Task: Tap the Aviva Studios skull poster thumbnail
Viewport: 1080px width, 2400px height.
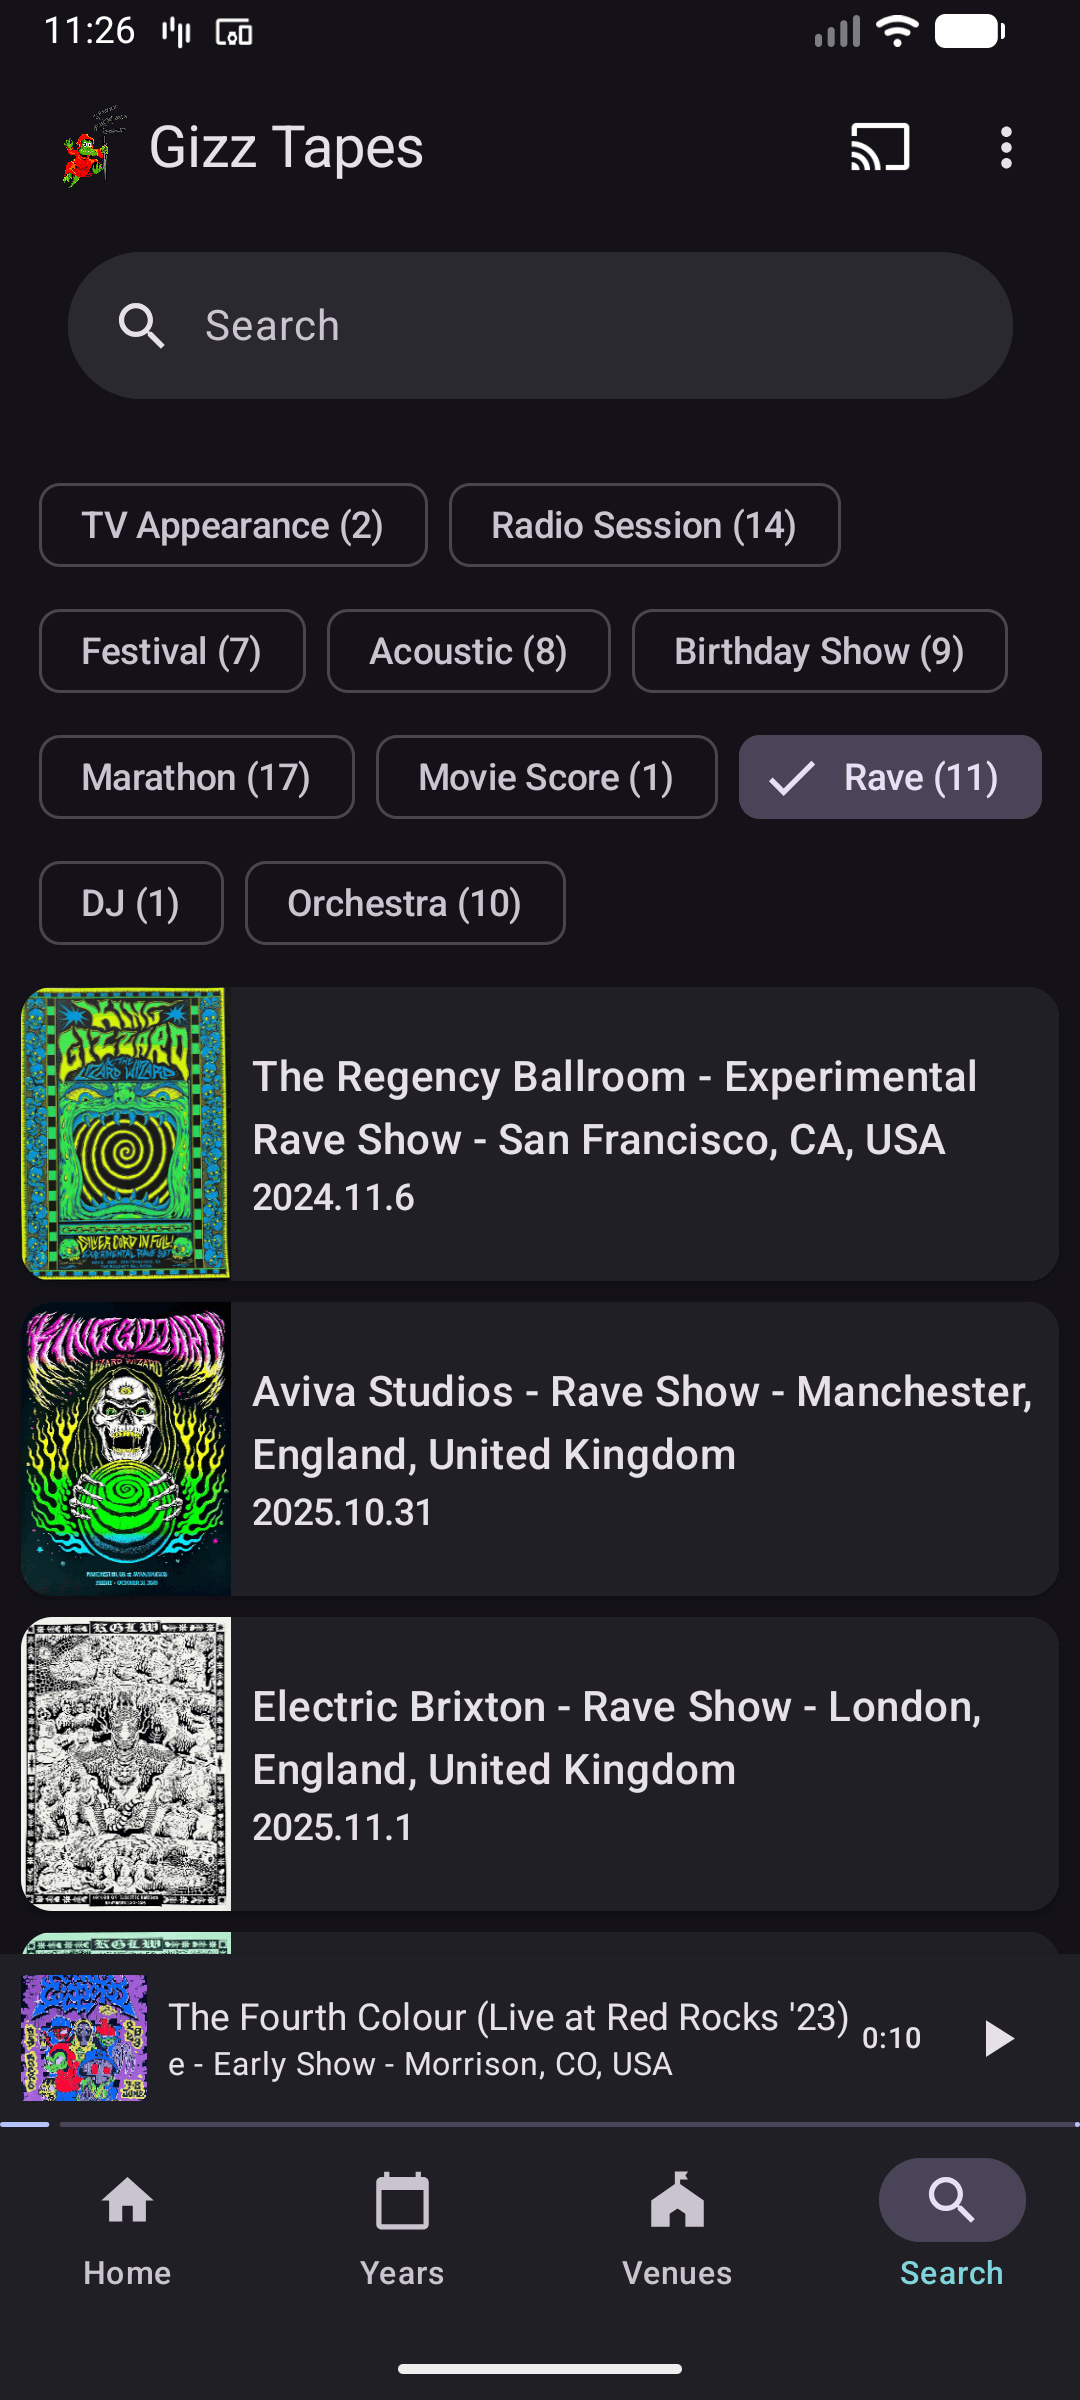Action: tap(126, 1449)
